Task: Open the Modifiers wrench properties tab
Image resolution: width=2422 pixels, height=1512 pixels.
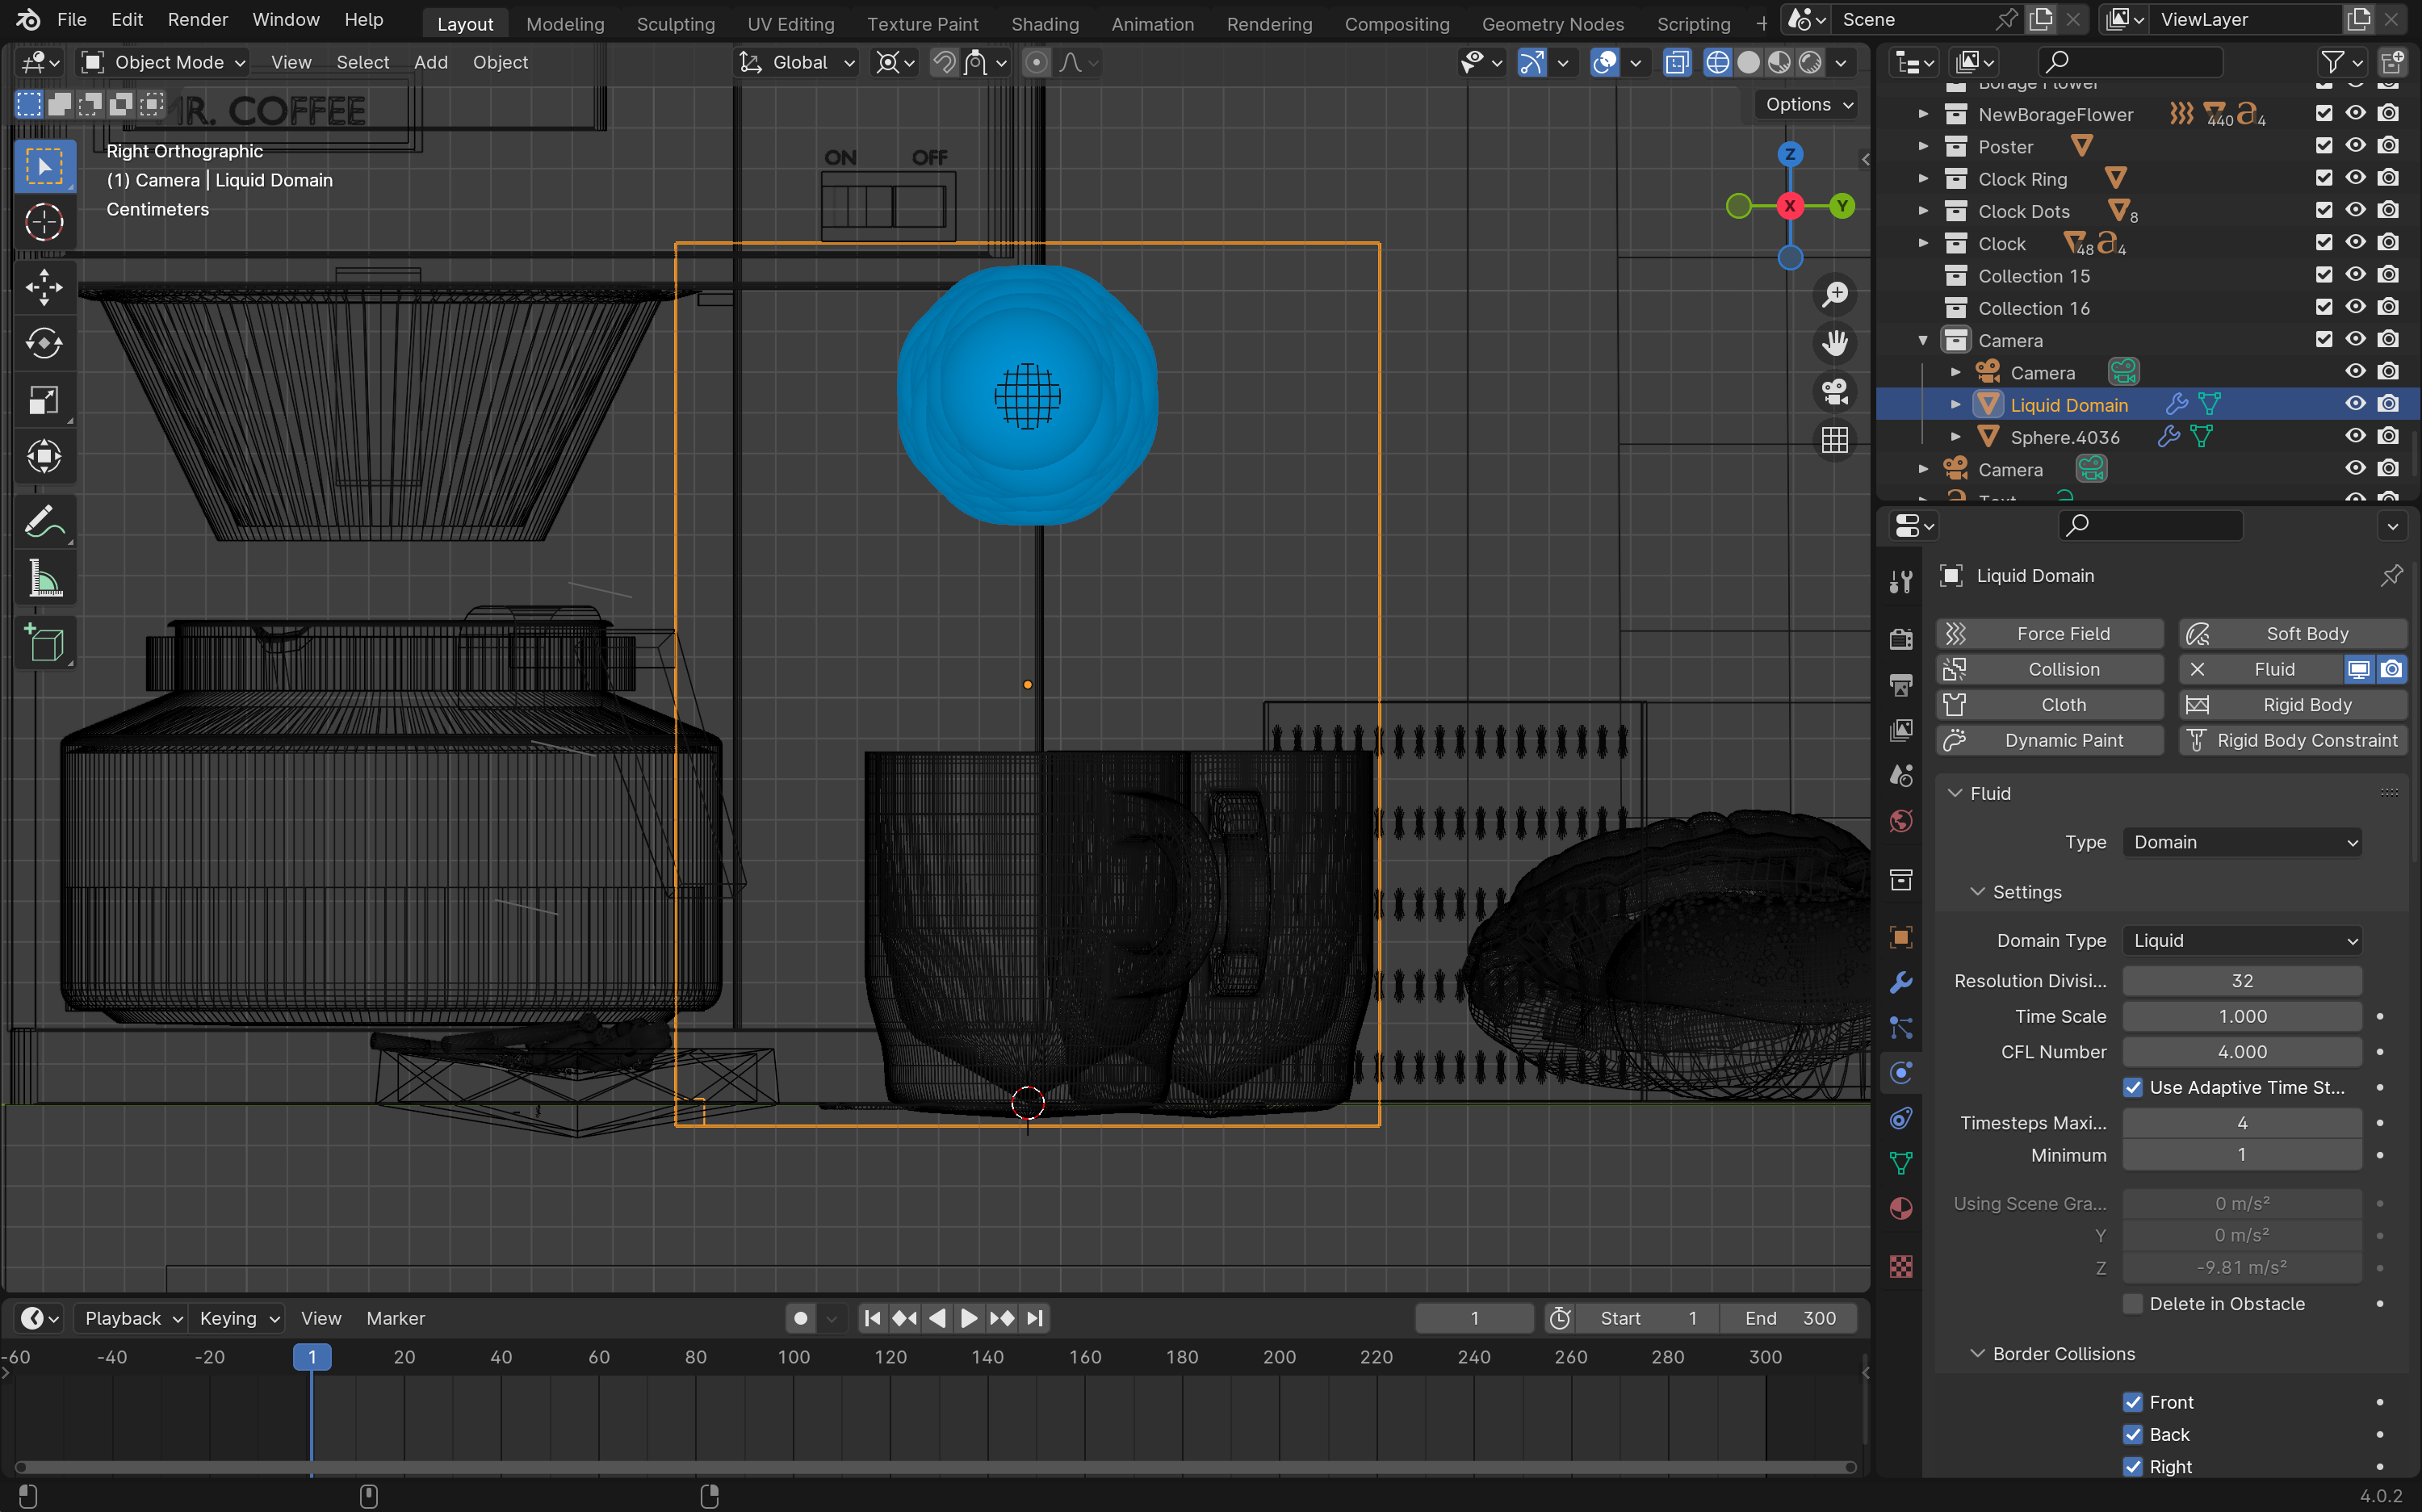Action: [1901, 982]
